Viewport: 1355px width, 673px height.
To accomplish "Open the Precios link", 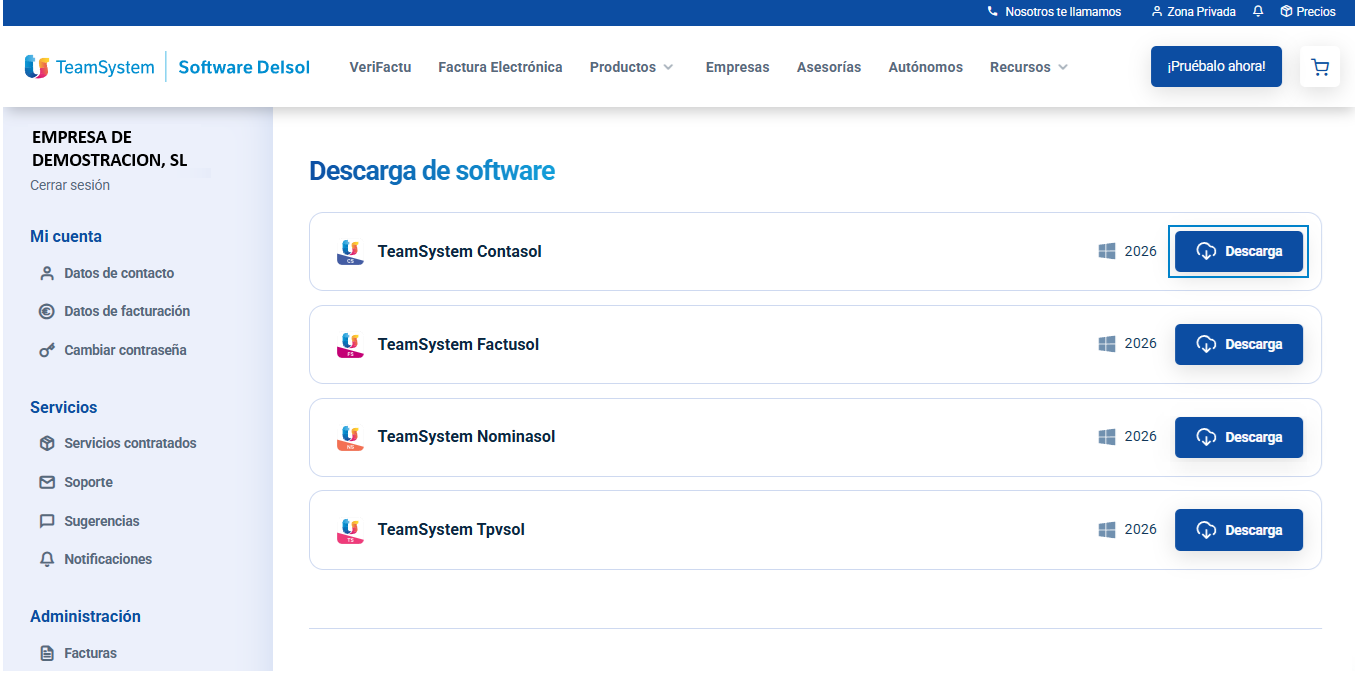I will coord(1316,12).
